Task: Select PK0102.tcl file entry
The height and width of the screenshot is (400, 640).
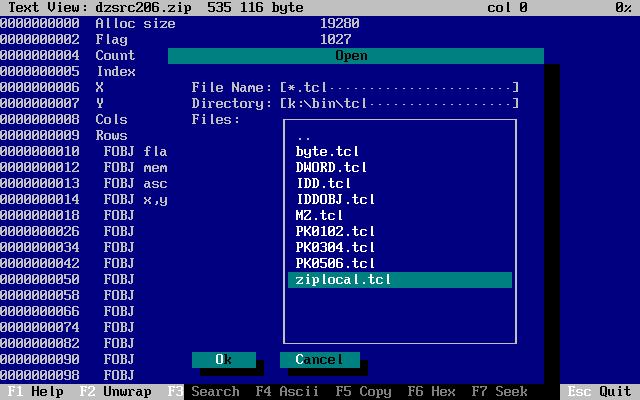Action: tap(335, 231)
